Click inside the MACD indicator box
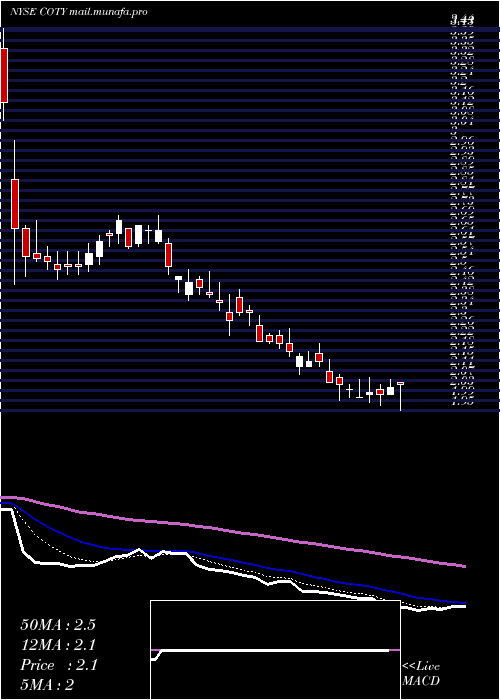 pyautogui.click(x=275, y=650)
